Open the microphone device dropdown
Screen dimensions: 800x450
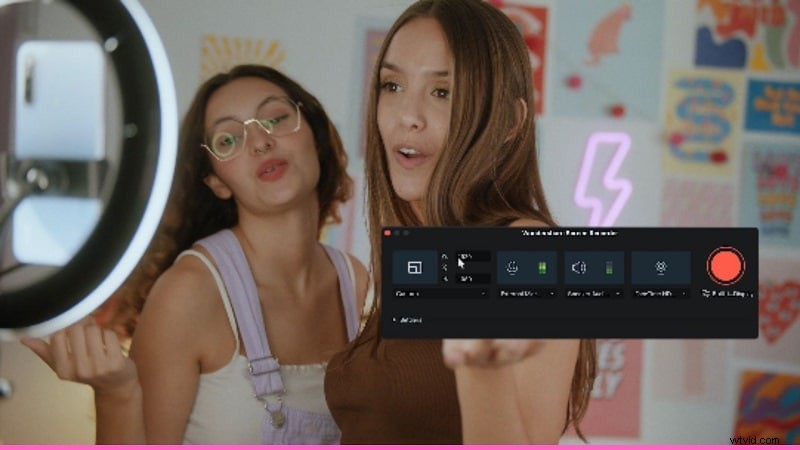[527, 294]
